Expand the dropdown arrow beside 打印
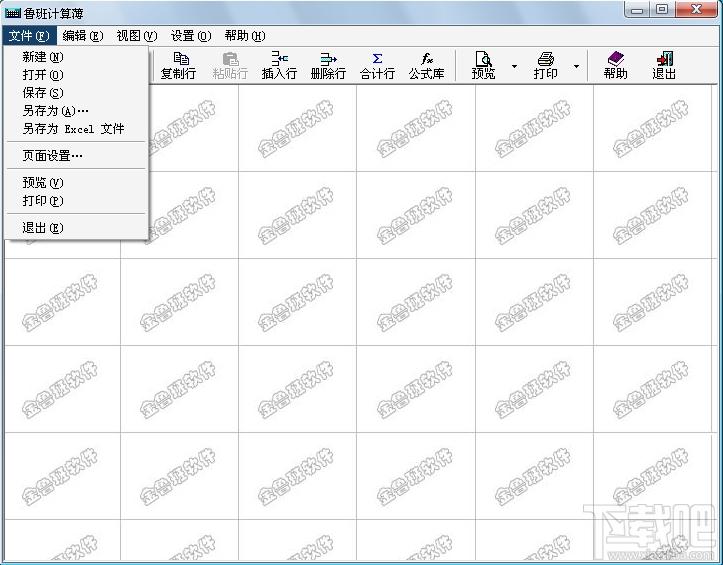 tap(576, 66)
